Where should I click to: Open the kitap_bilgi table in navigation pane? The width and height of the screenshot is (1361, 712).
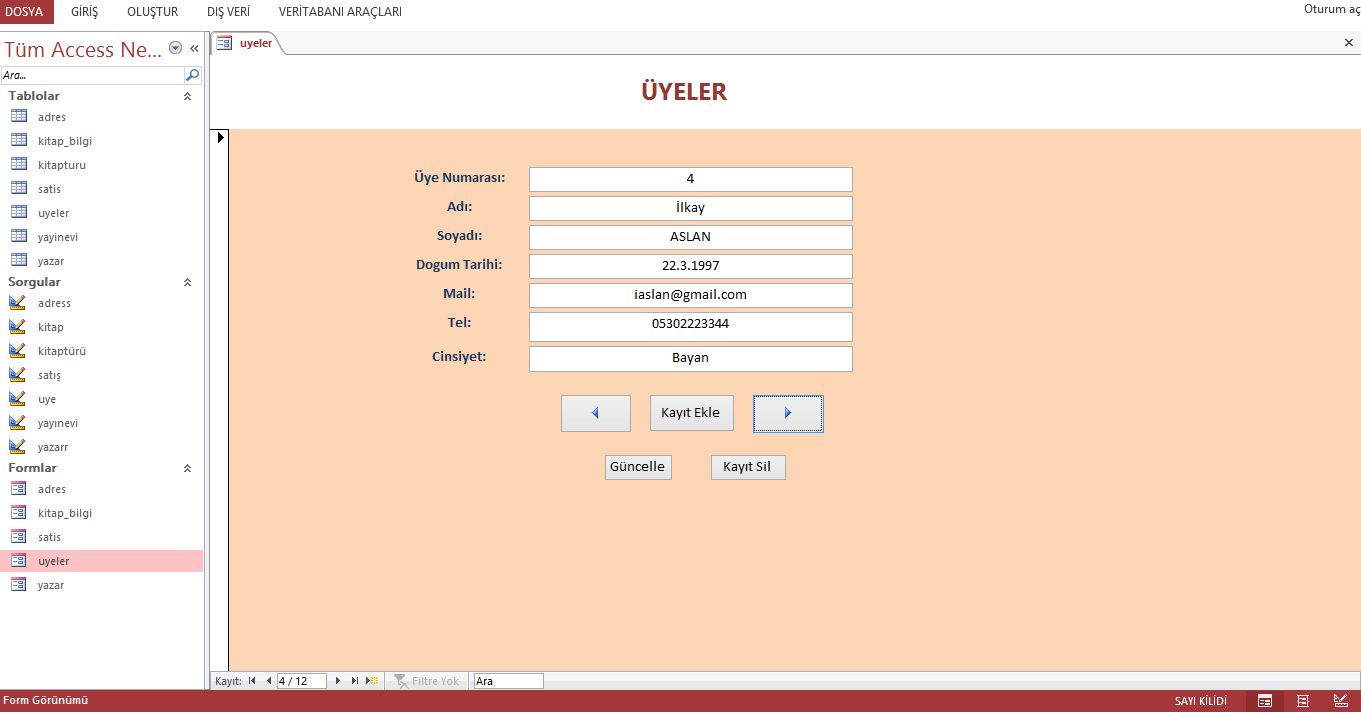64,141
